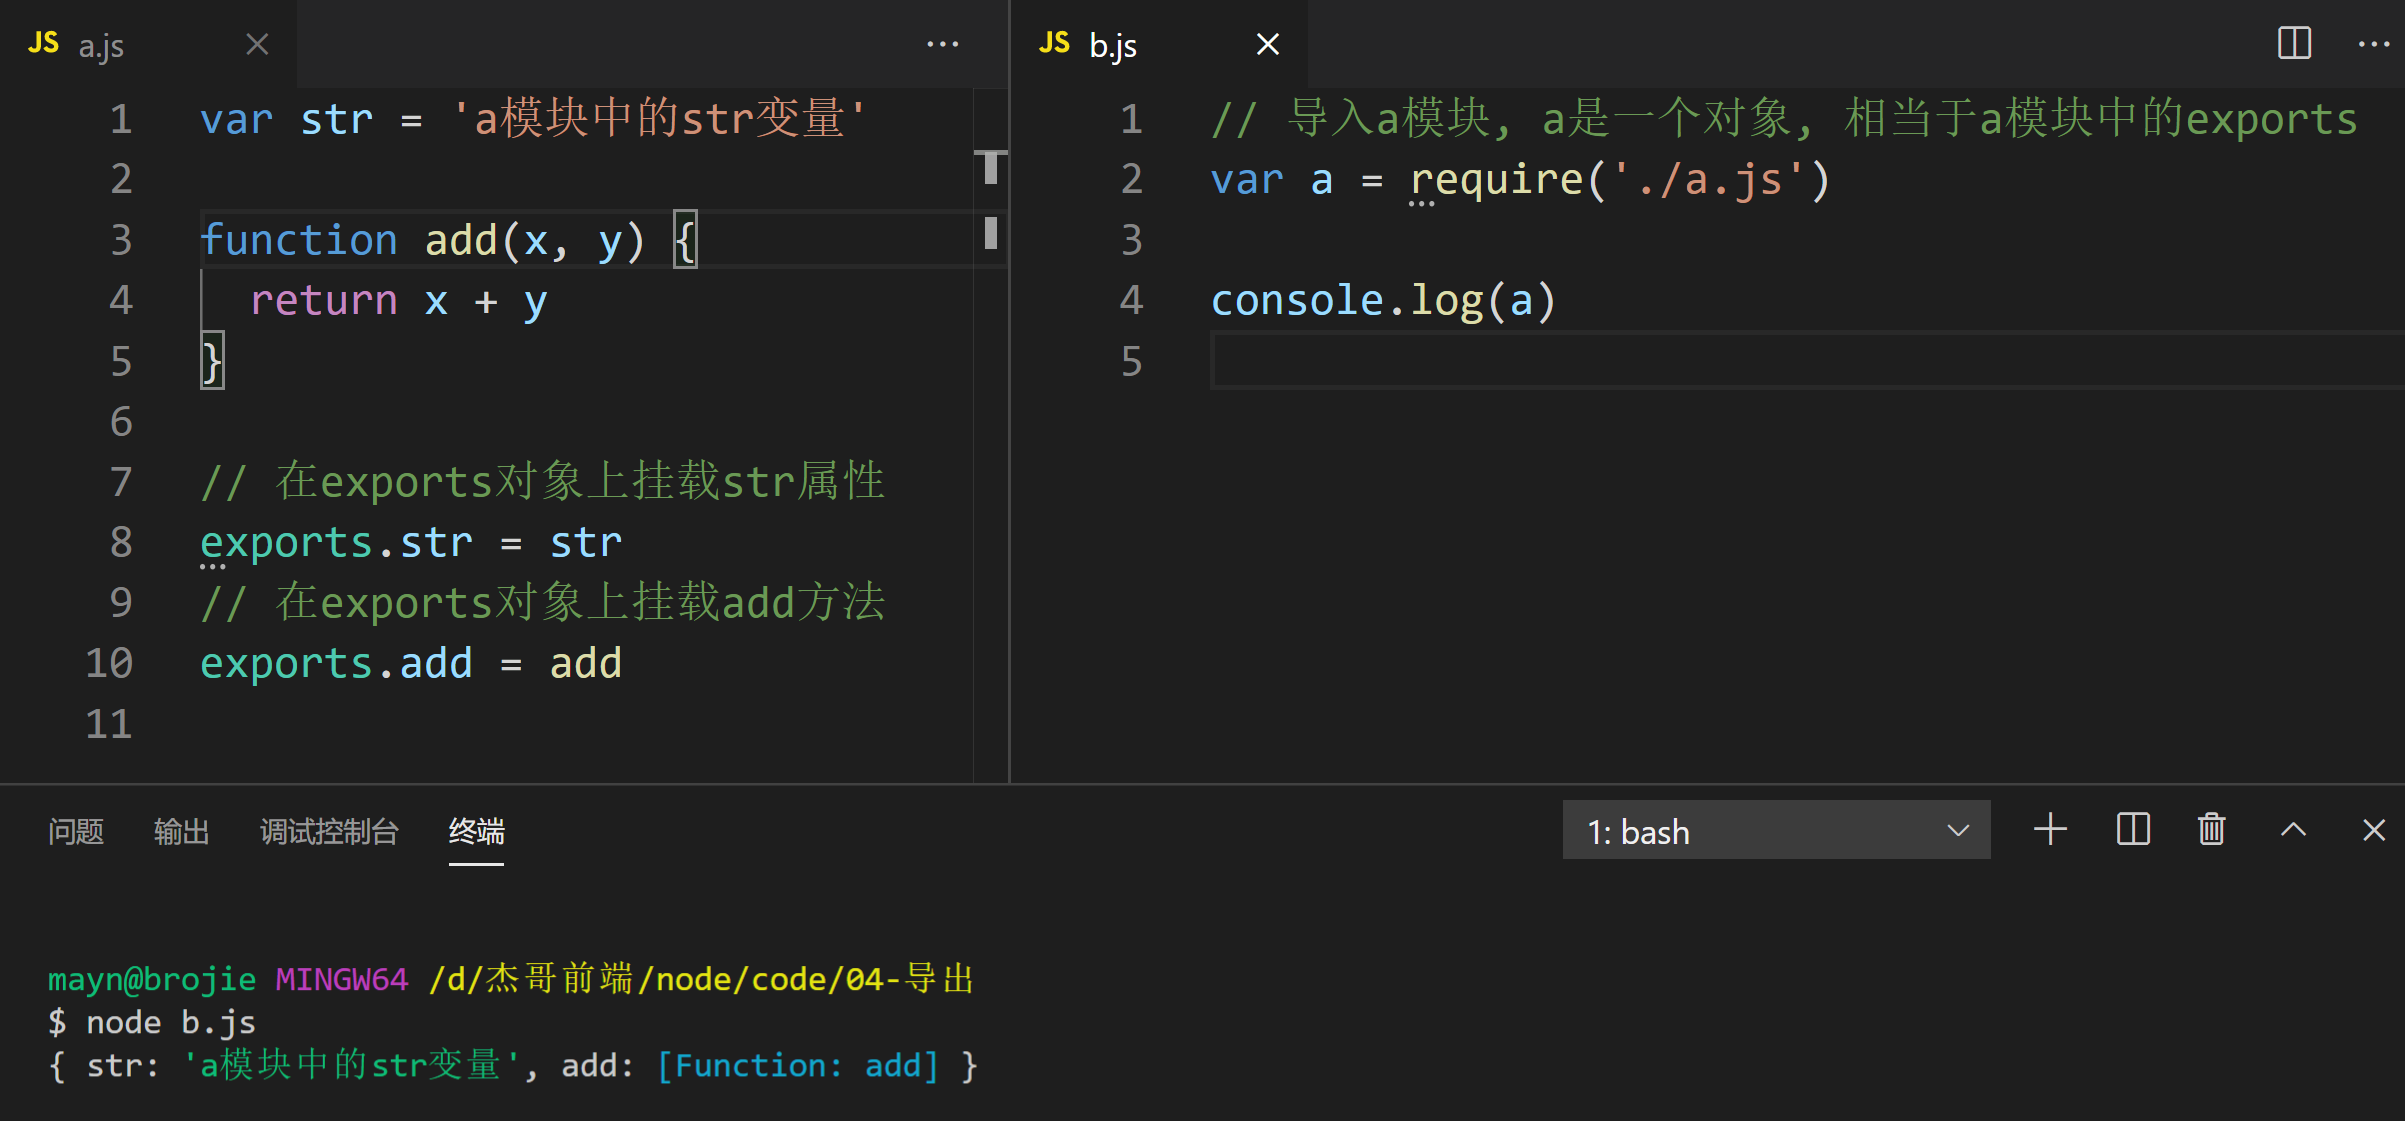Screen dimensions: 2405x1121
Task: Switch to the 问题 panel tab
Action: (76, 831)
